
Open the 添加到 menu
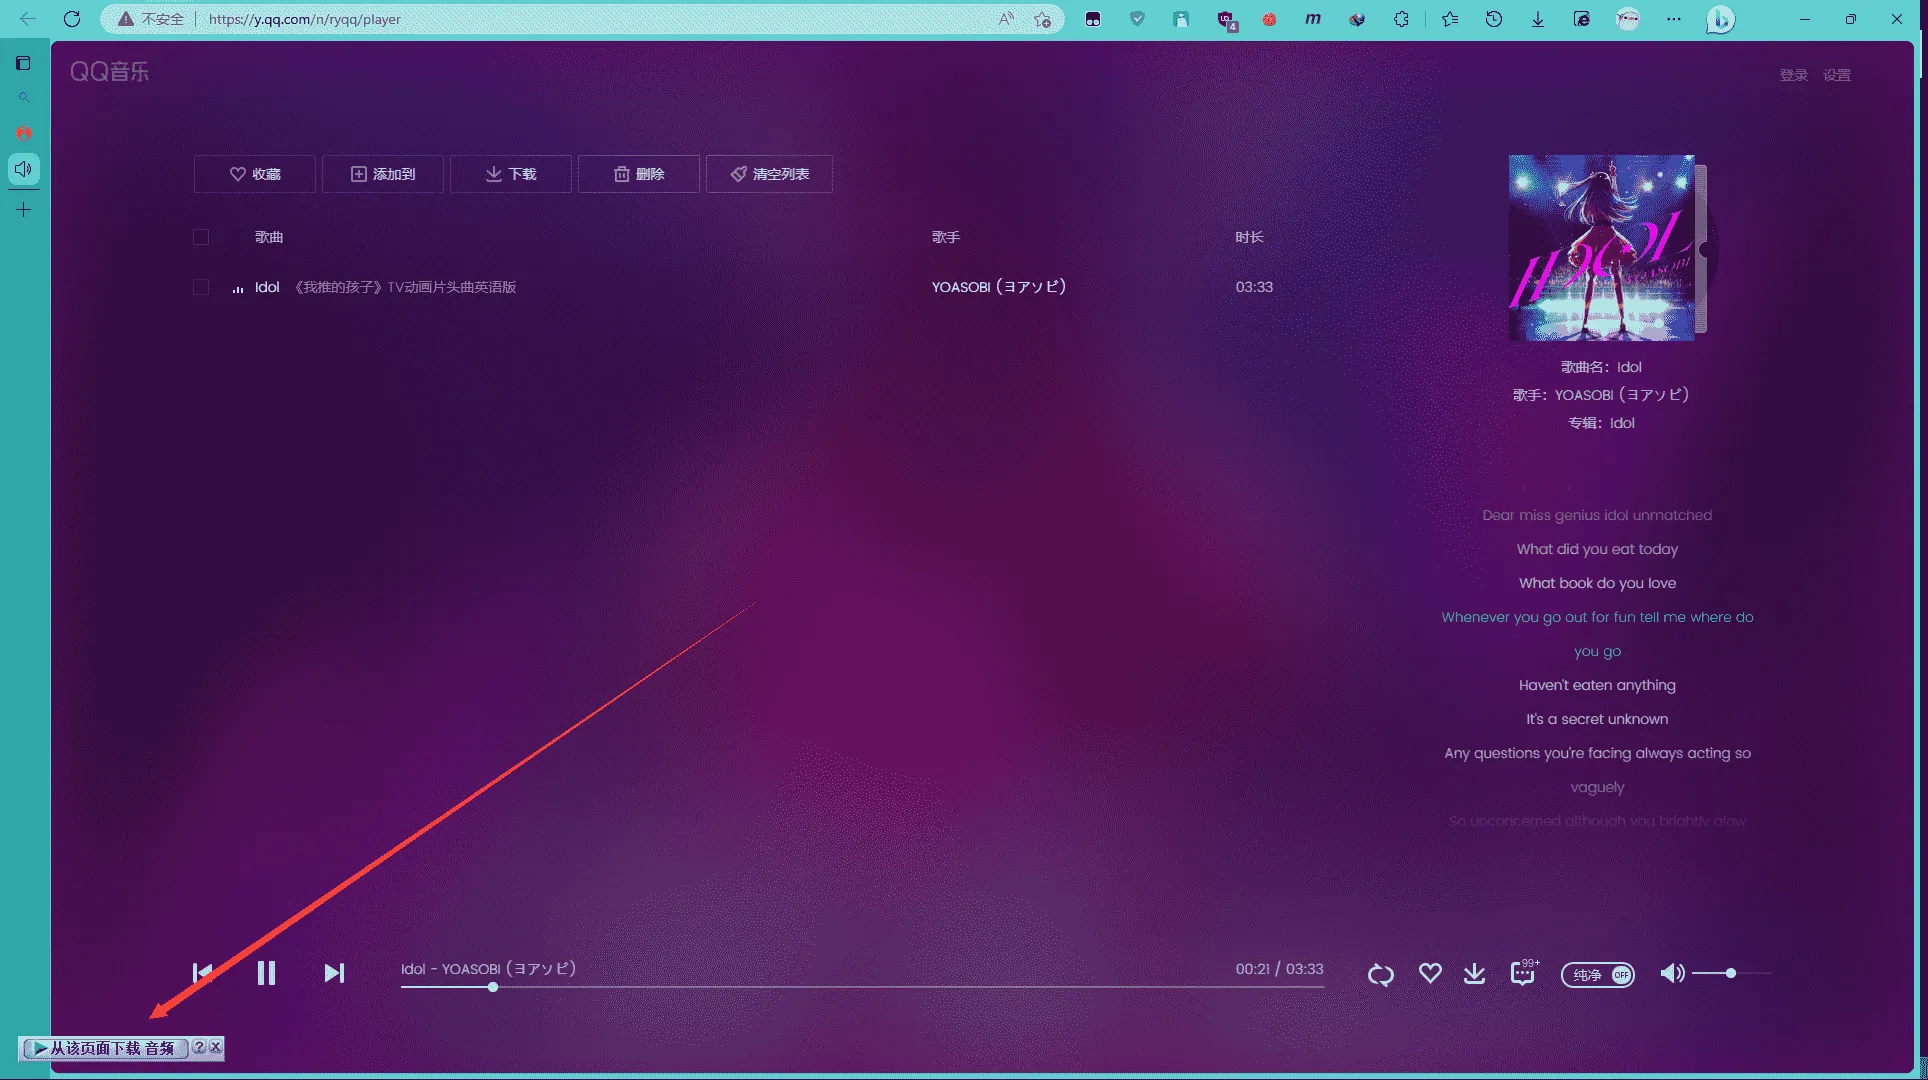383,174
